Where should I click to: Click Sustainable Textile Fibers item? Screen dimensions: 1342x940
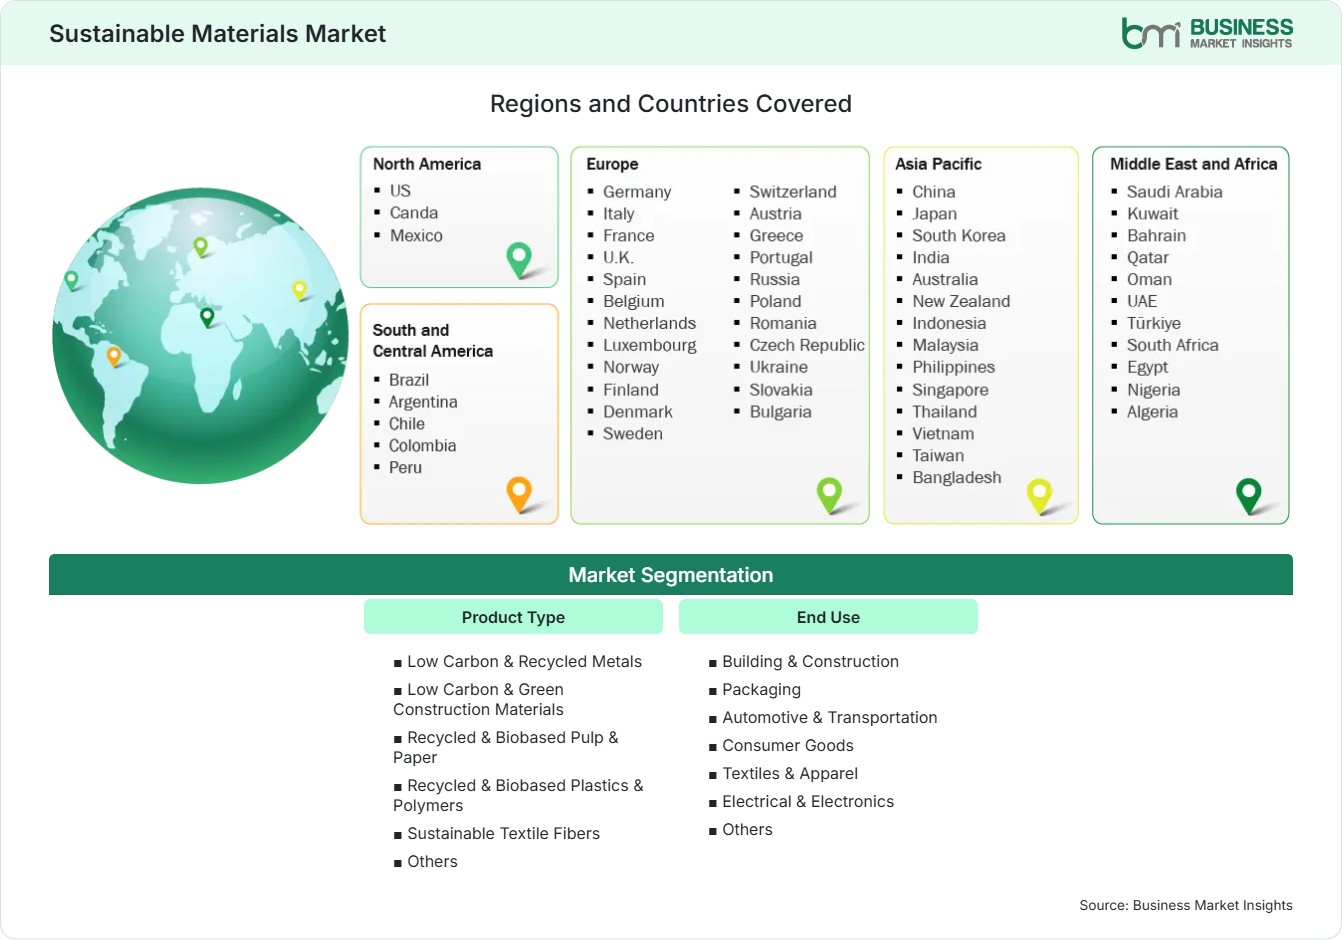point(497,833)
